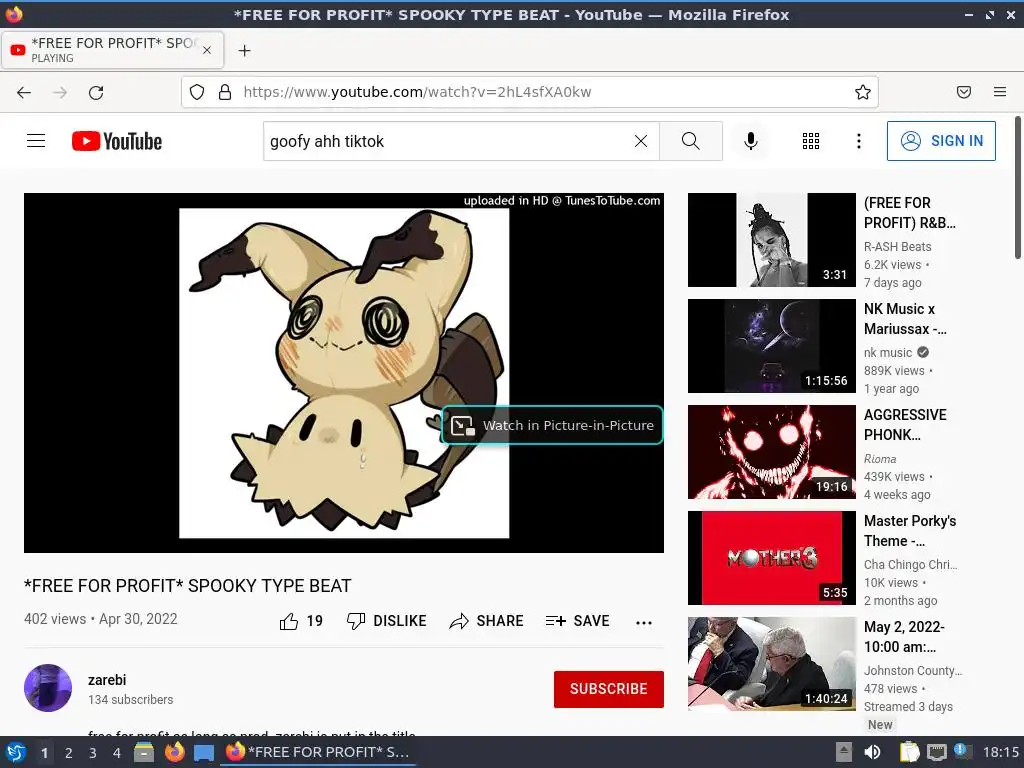Click the show desktop taskbar icon
The width and height of the screenshot is (1024, 768).
coord(204,752)
